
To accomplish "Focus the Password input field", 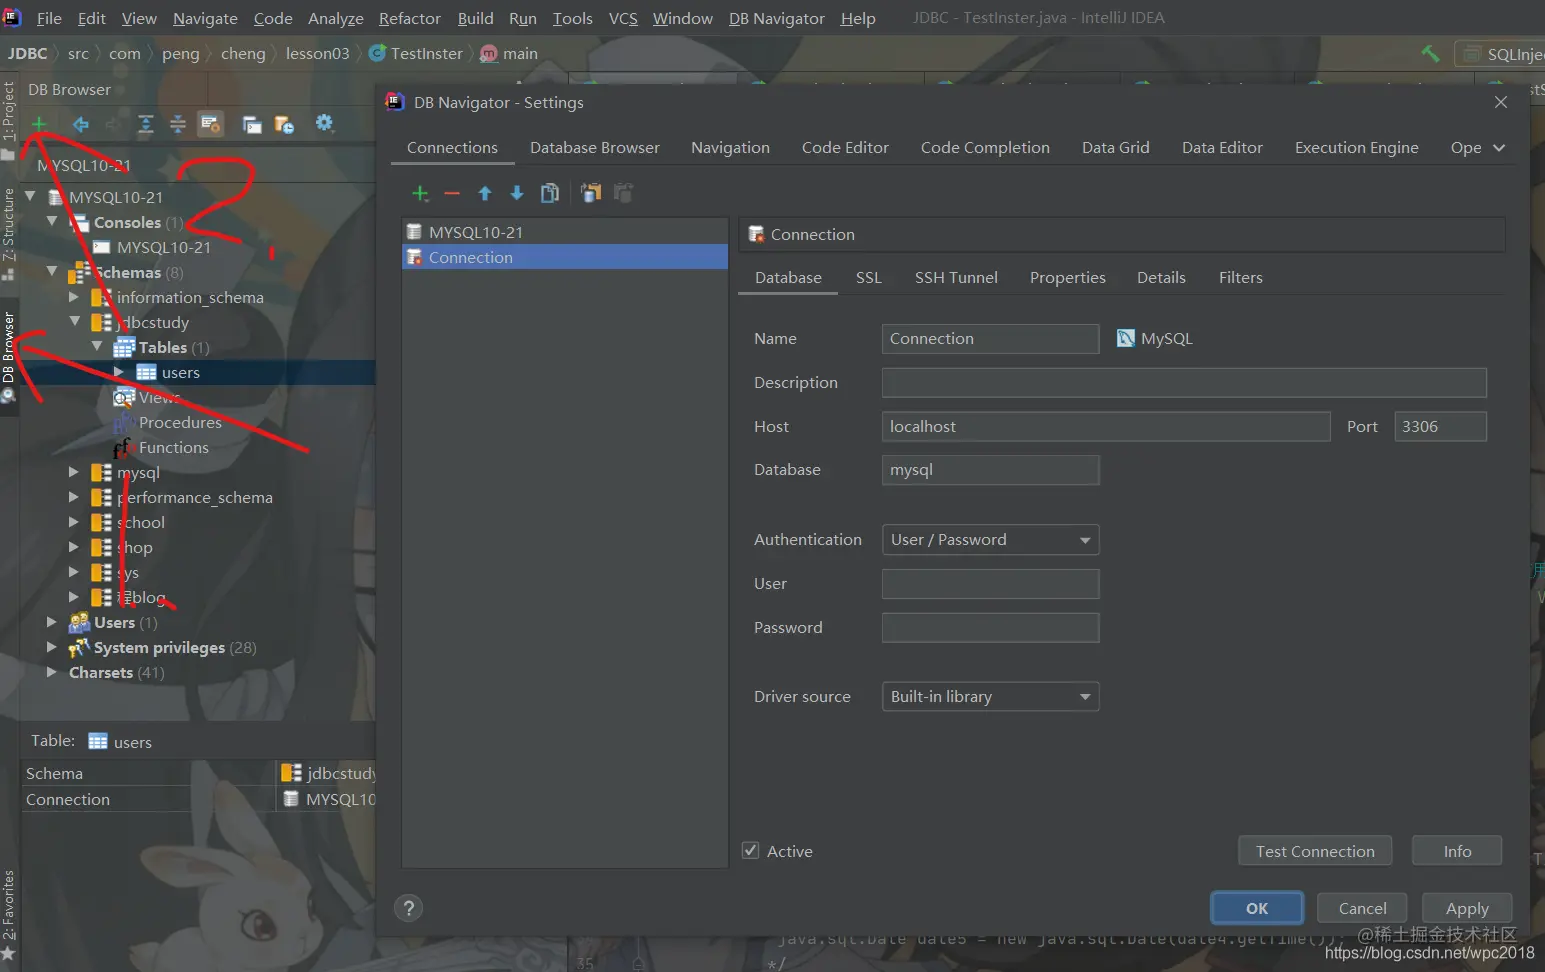I will click(x=990, y=628).
